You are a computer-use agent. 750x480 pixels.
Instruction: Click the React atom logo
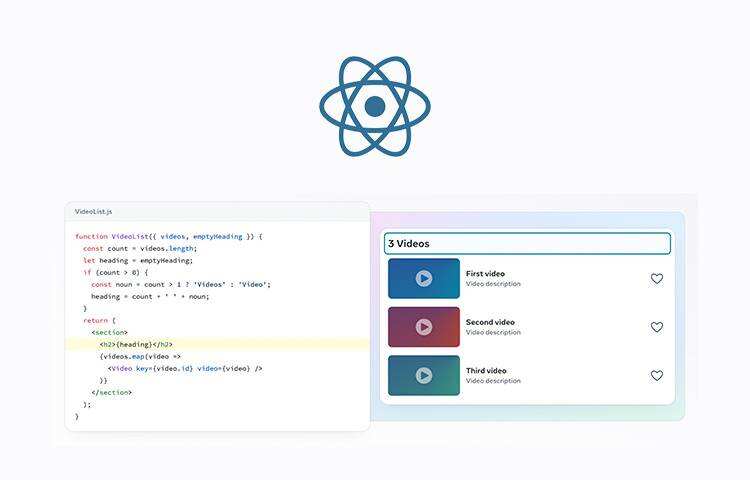tap(375, 107)
